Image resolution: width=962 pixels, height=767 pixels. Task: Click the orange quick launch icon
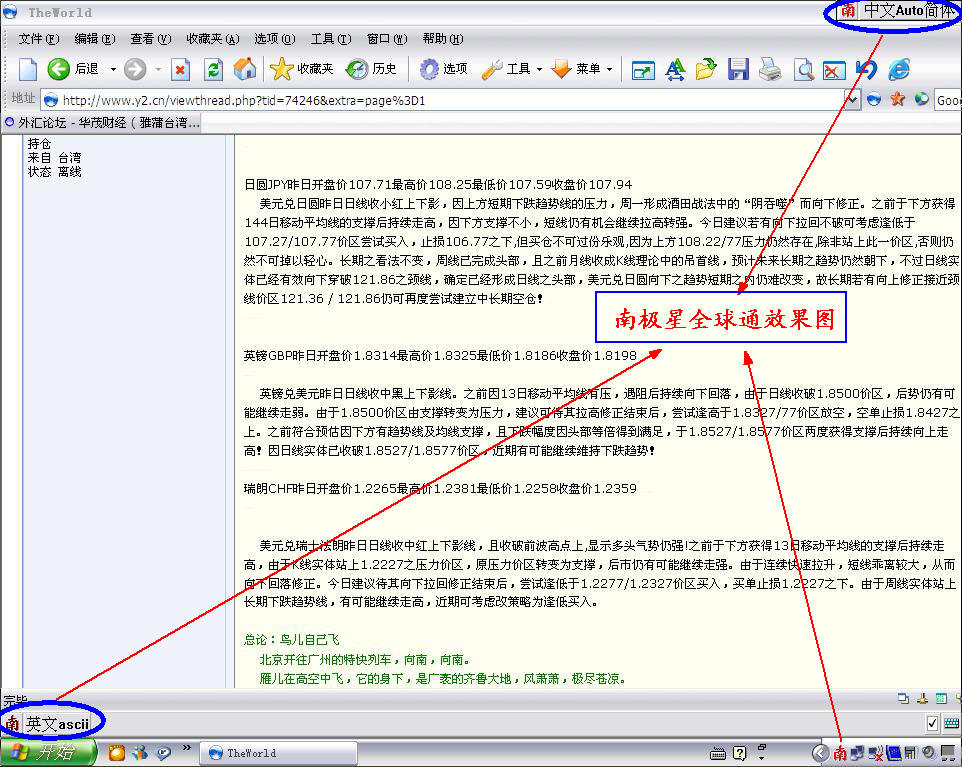point(117,753)
